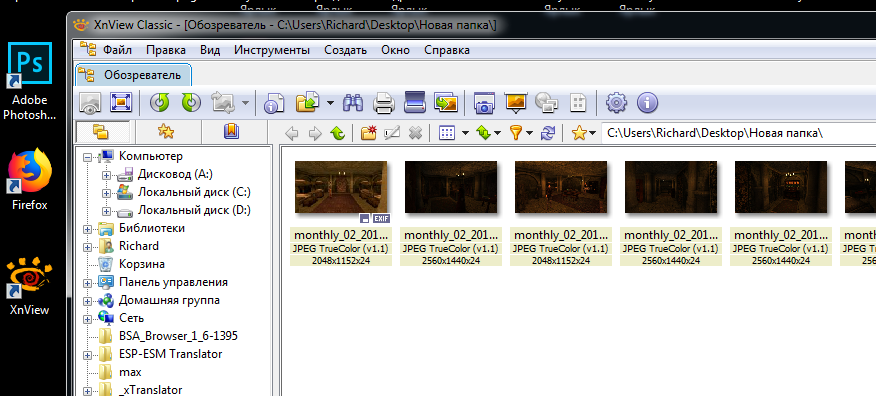Open the Файл menu

pyautogui.click(x=117, y=50)
